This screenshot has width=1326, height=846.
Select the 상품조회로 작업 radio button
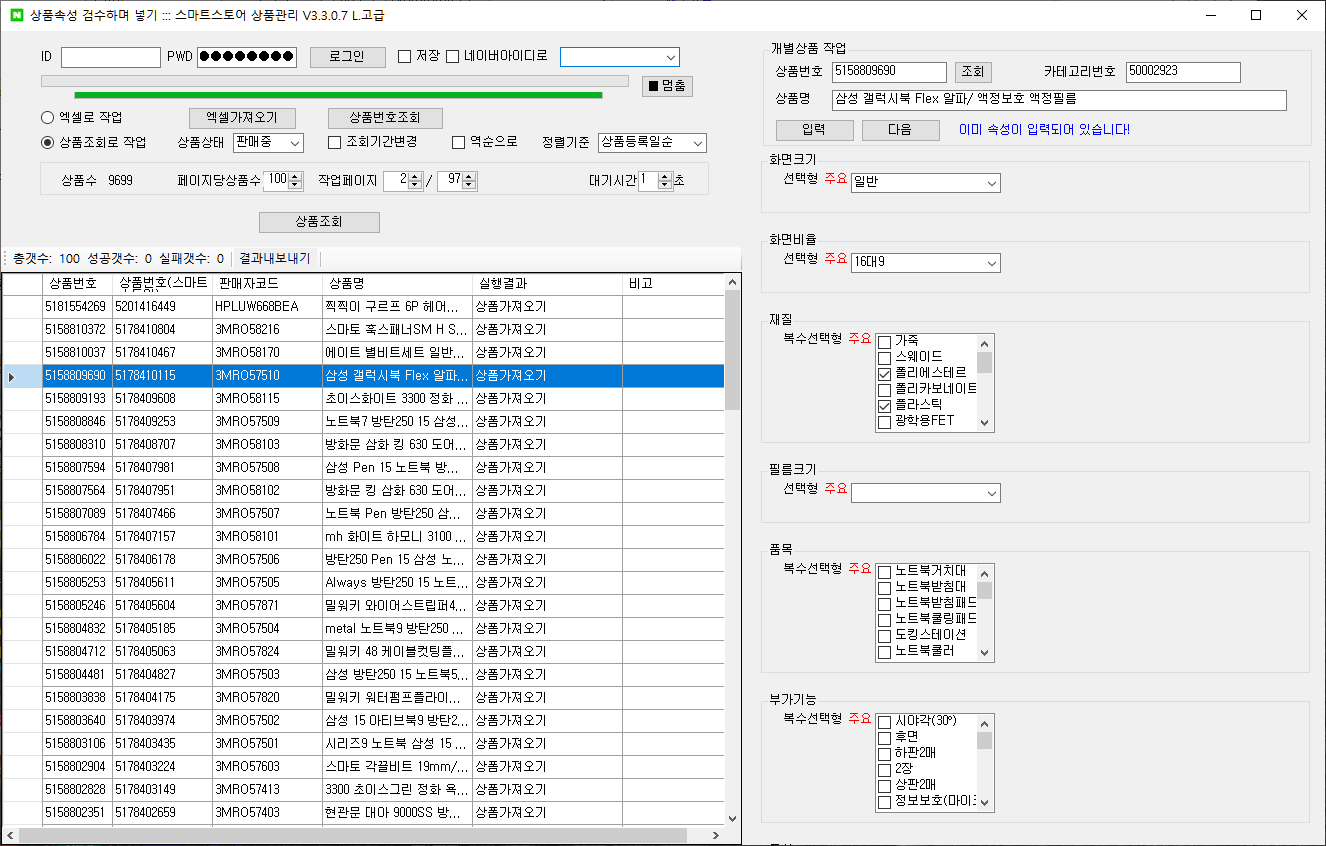[x=48, y=142]
